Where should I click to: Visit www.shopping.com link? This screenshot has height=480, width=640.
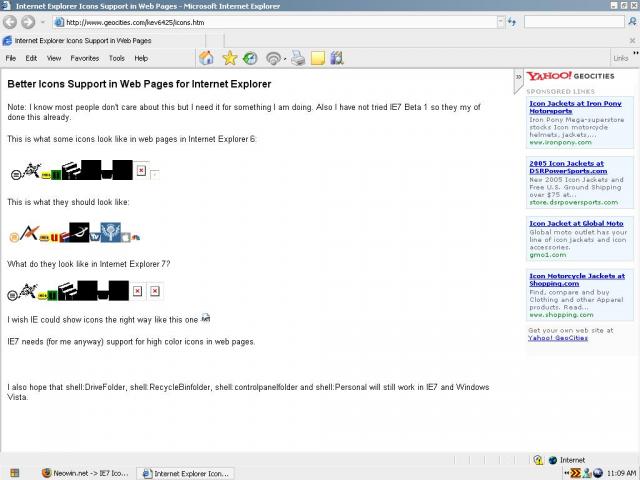(x=561, y=315)
